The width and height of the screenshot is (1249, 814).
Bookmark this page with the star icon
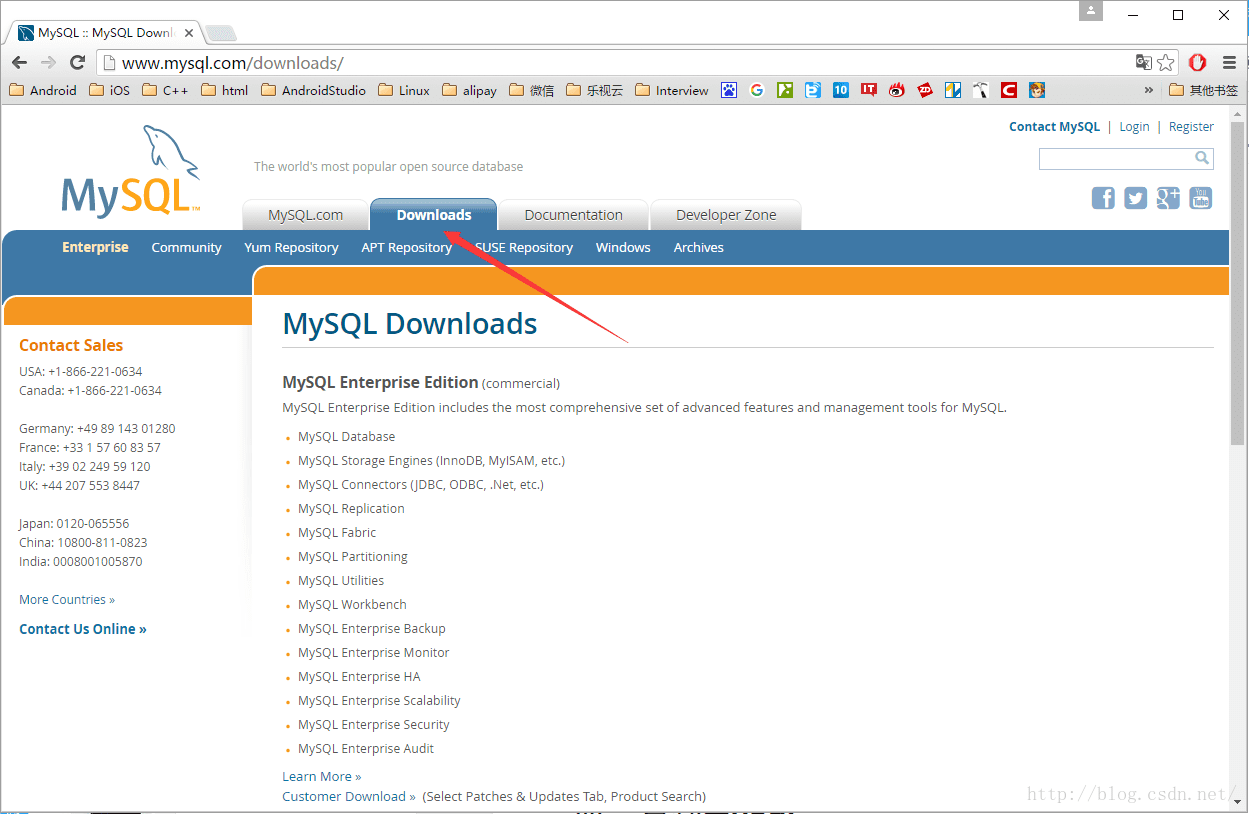pos(1166,63)
